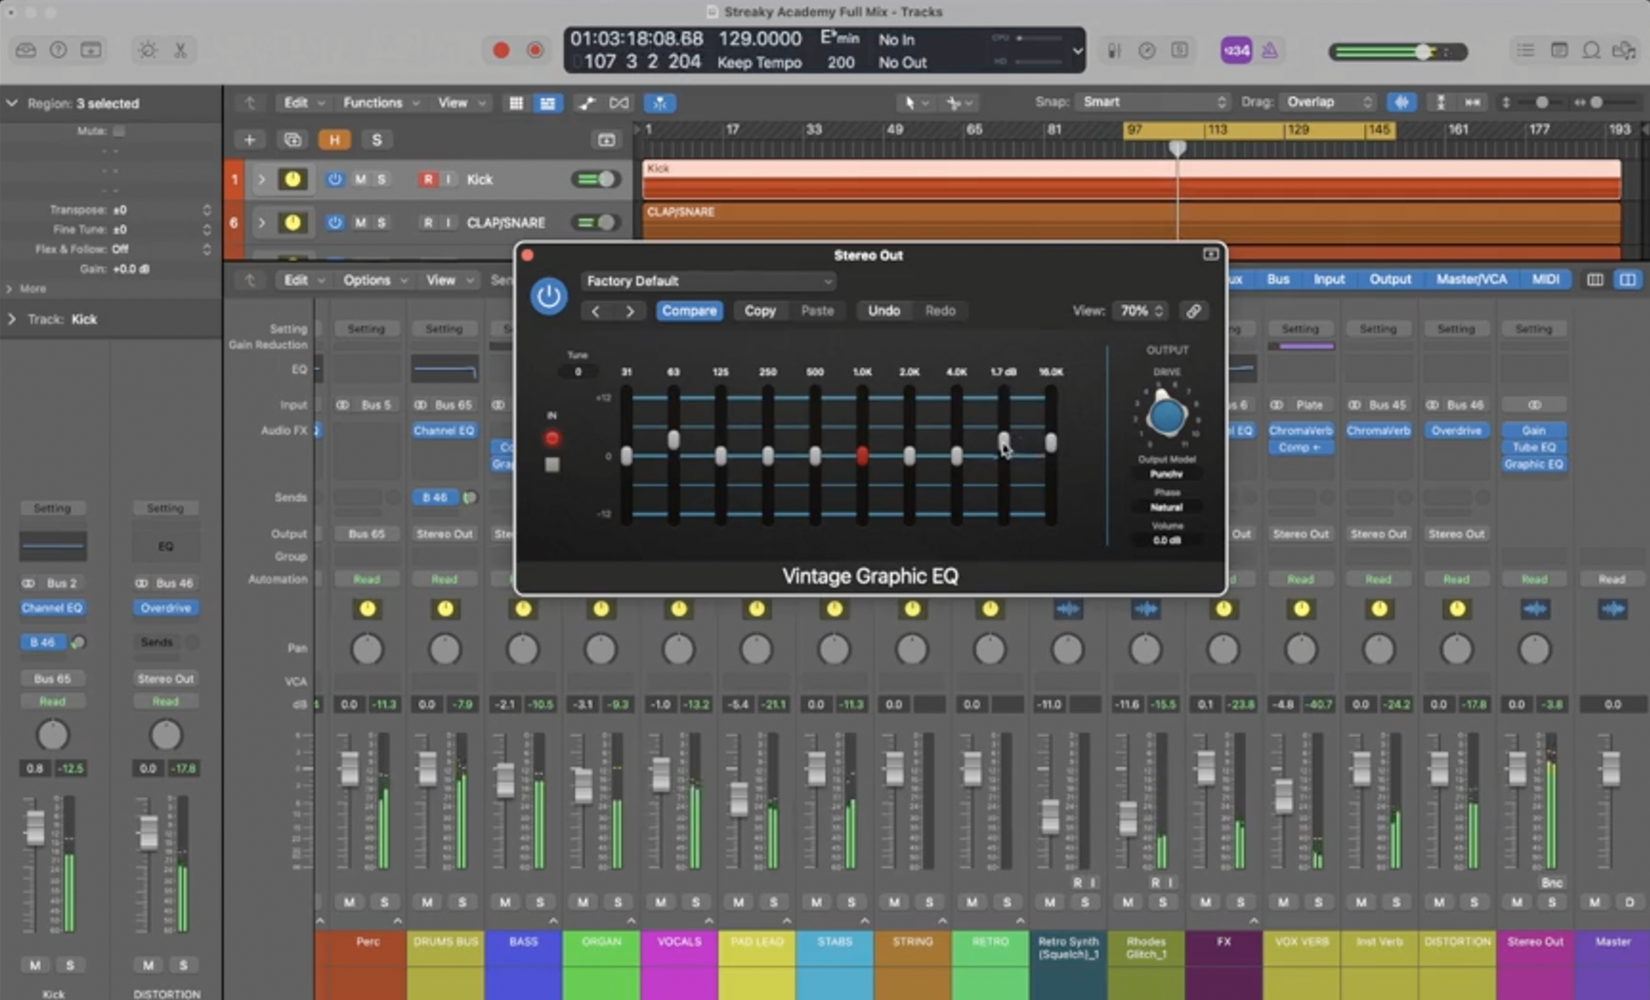Open the Snap mode dropdown
The image size is (1650, 1000).
(1152, 102)
